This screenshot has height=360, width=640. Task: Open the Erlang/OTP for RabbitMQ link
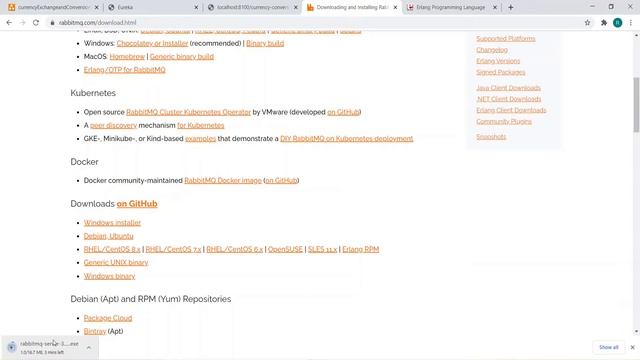coord(124,70)
